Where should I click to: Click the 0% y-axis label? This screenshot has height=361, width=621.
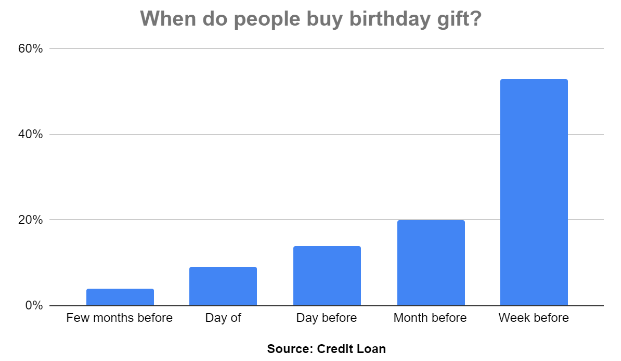click(x=34, y=305)
